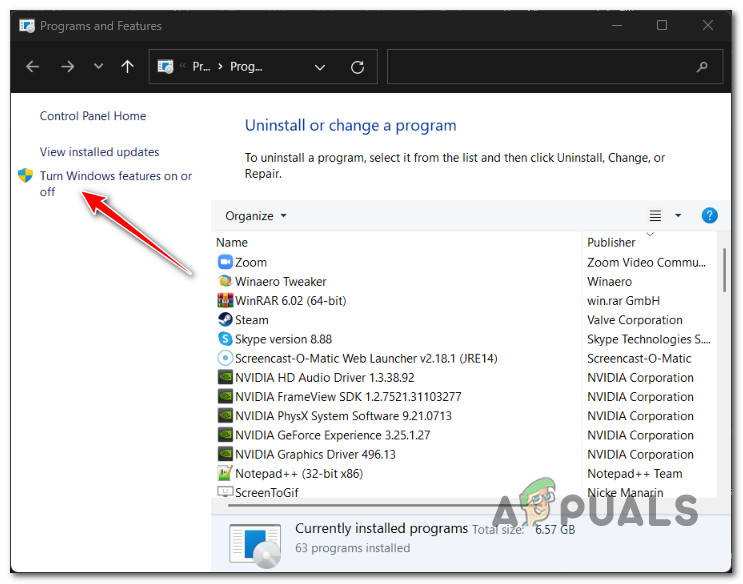Select 'ScreenToGif' program name
The width and height of the screenshot is (743, 584).
pyautogui.click(x=267, y=493)
